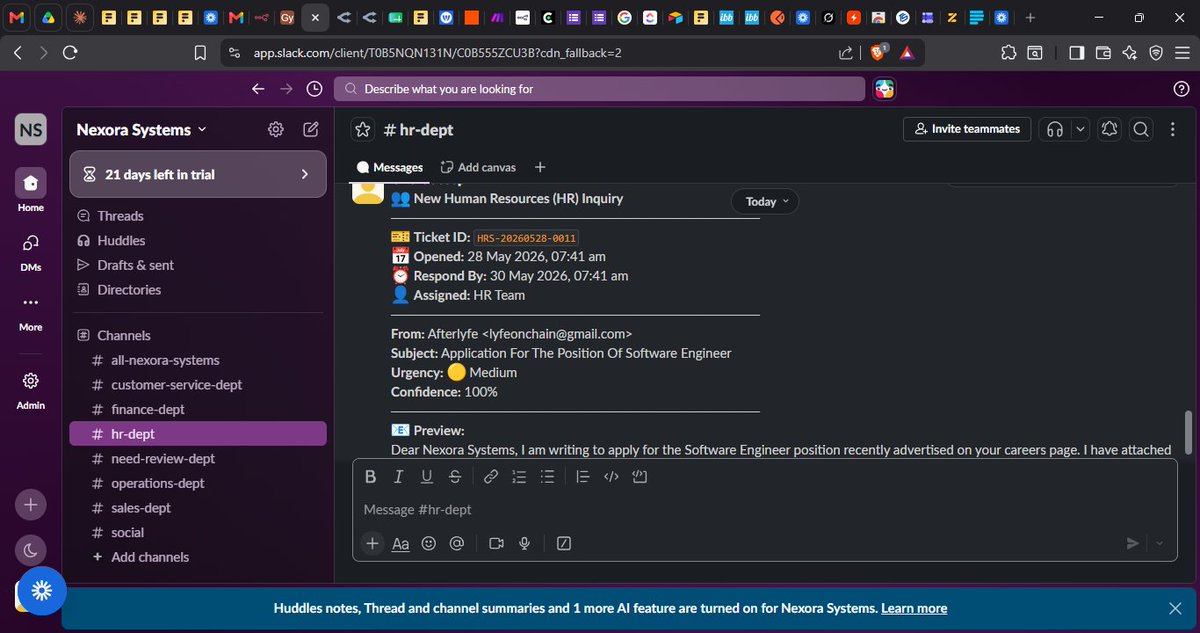Open Slack AI assistant icon
This screenshot has width=1200, height=633.
[x=885, y=89]
